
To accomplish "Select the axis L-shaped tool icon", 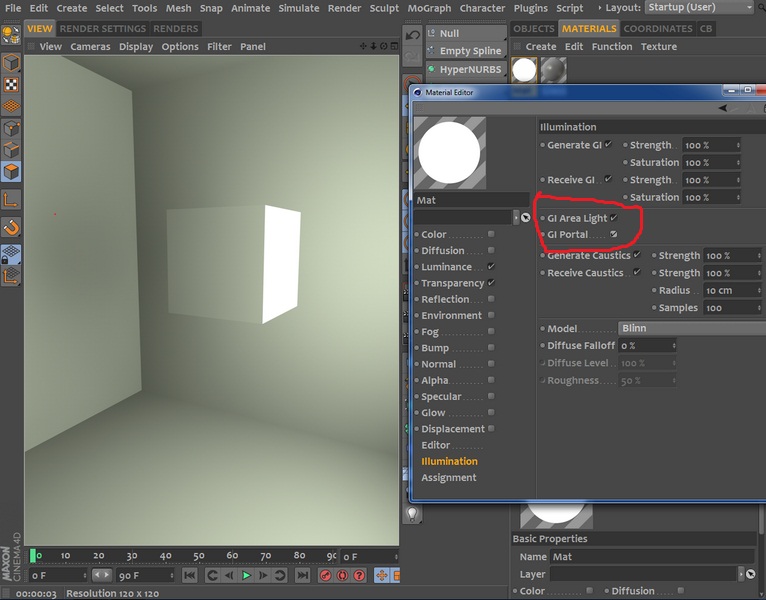I will [x=11, y=199].
